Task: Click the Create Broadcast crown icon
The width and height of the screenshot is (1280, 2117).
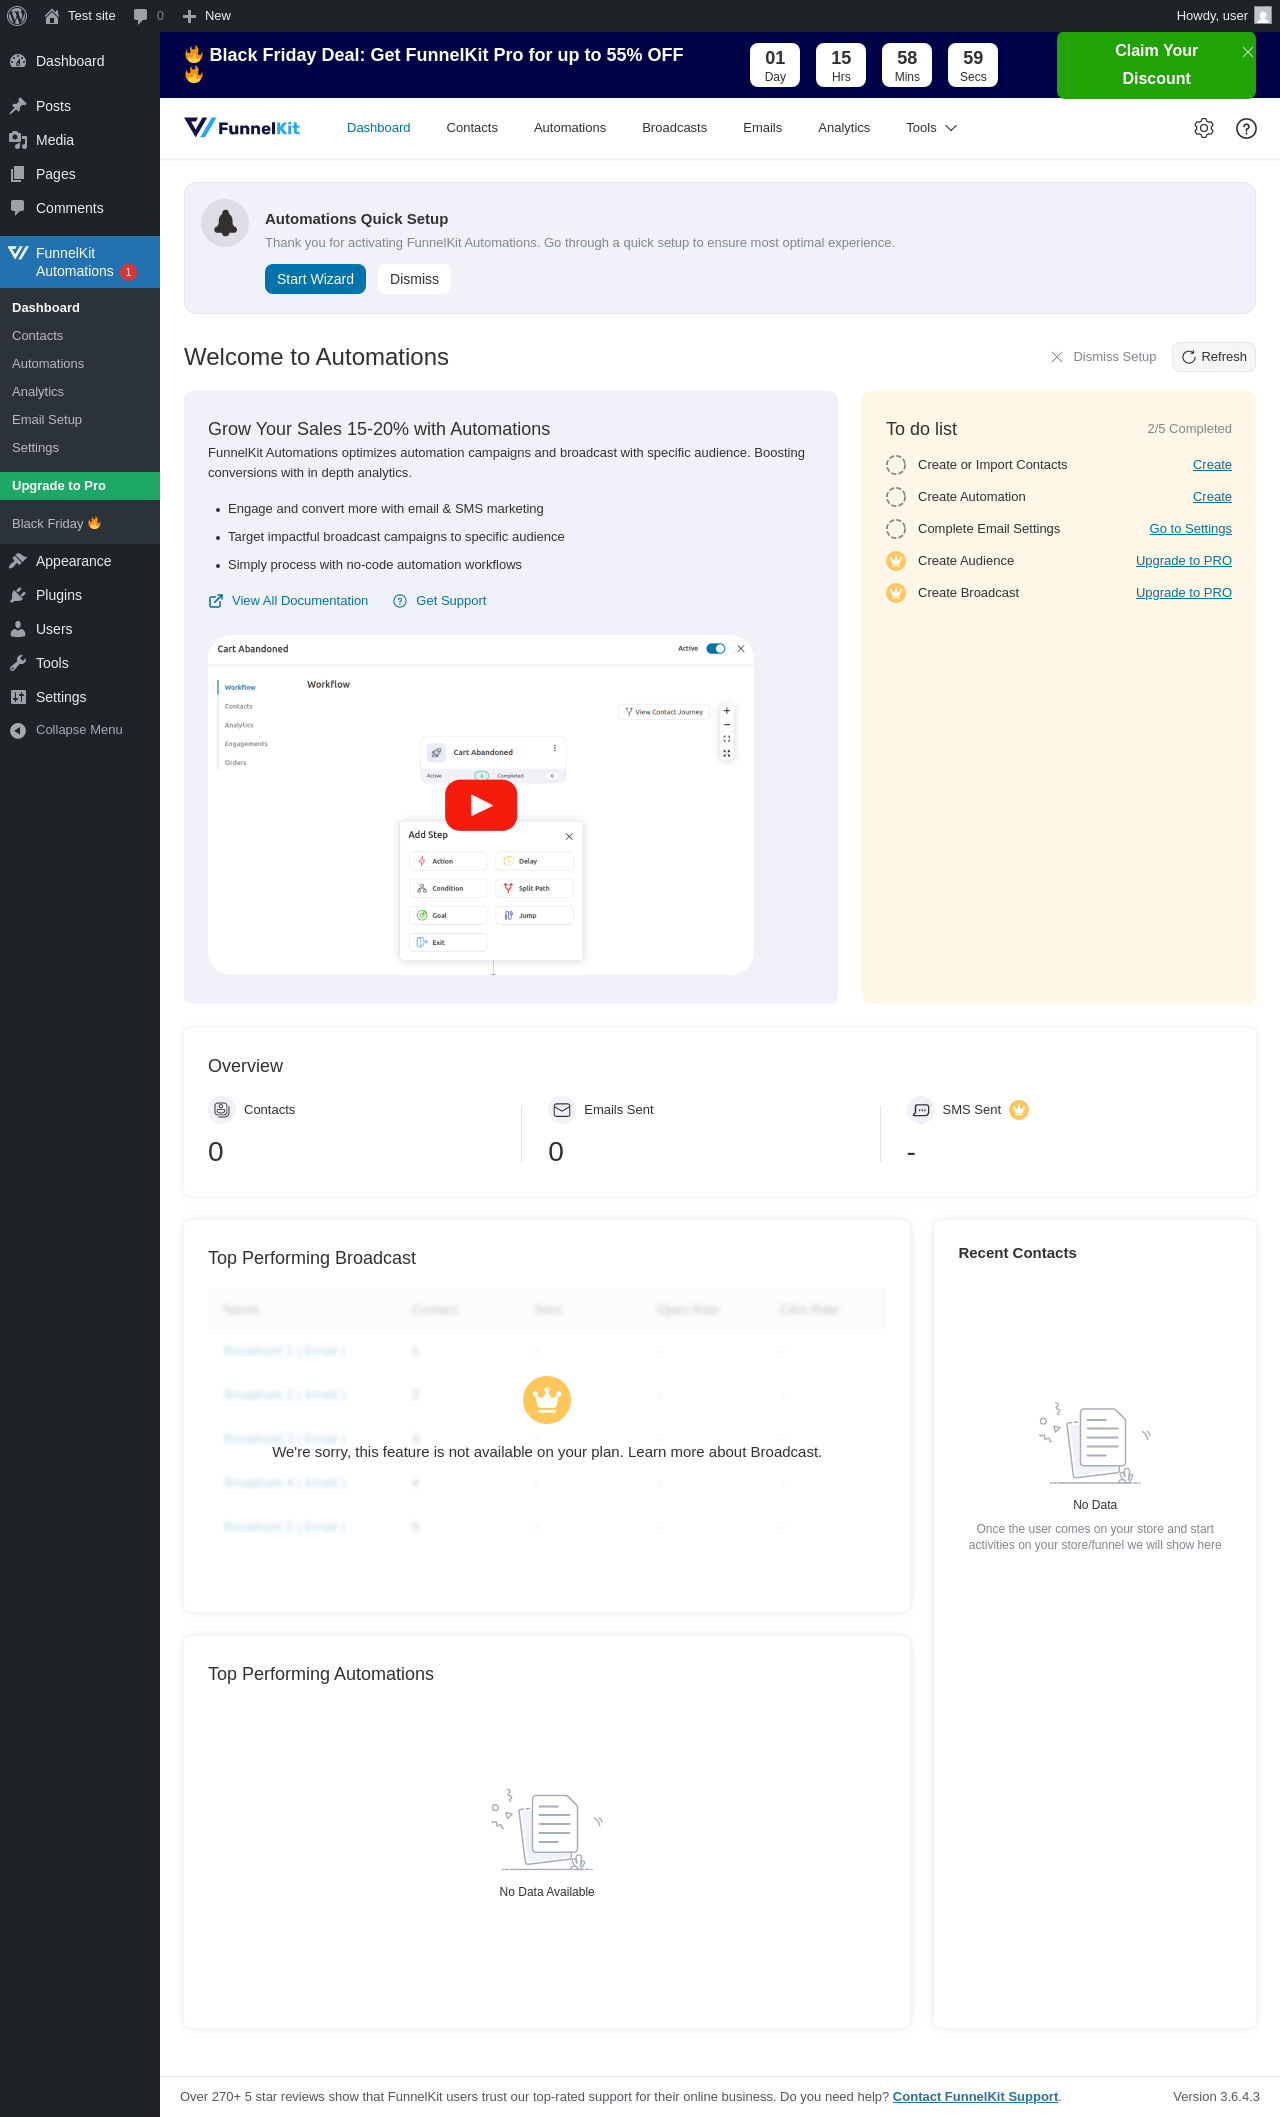Action: click(x=896, y=593)
